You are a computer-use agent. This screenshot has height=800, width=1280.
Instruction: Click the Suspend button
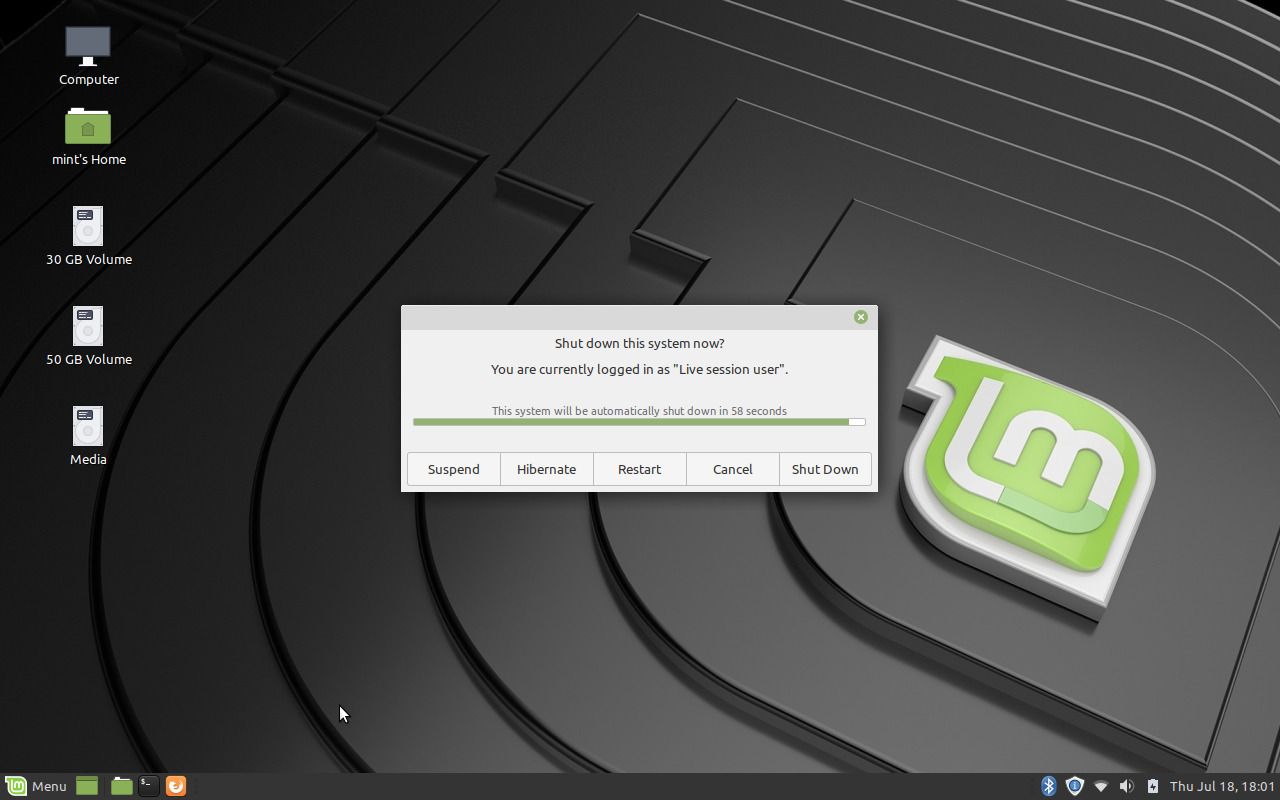(x=453, y=469)
